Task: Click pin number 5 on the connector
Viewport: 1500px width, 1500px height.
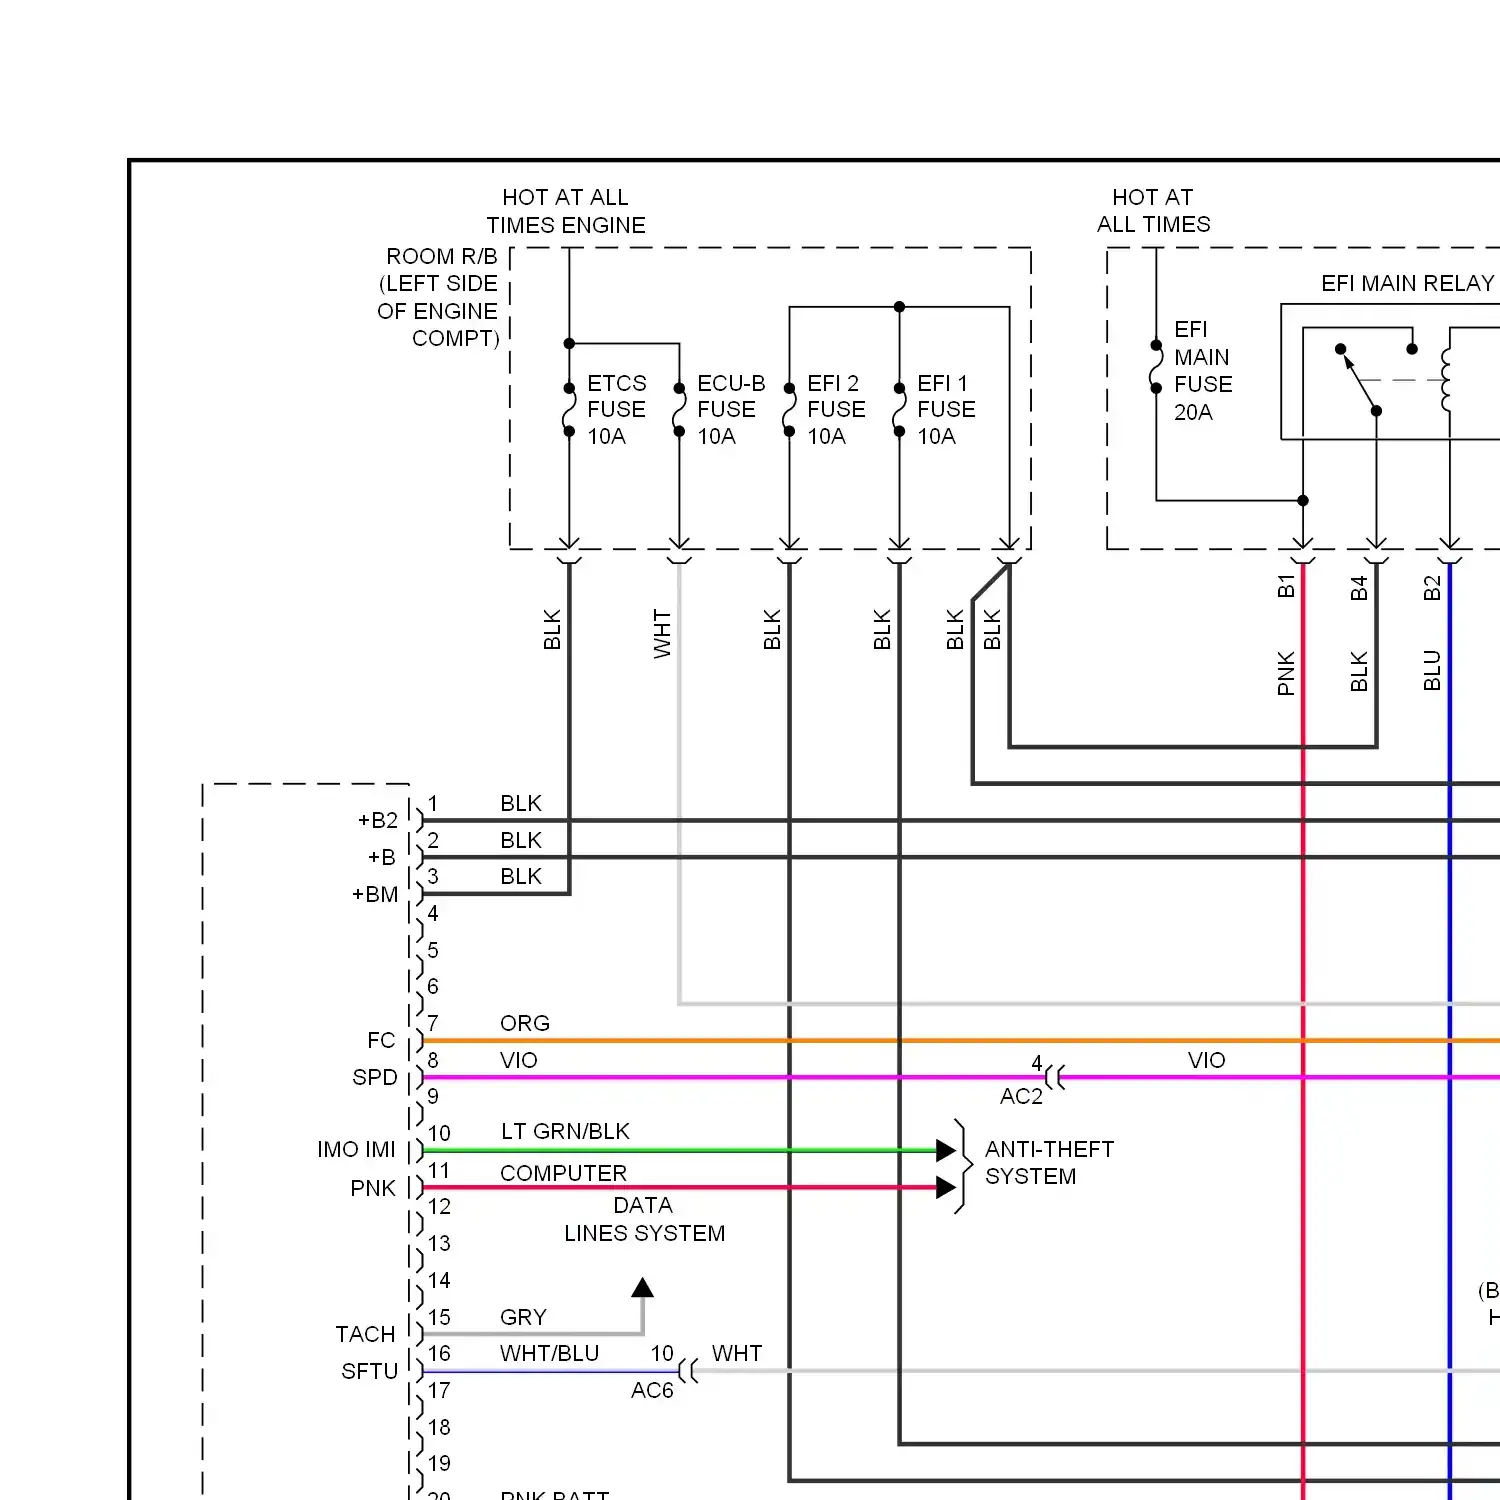Action: 433,950
